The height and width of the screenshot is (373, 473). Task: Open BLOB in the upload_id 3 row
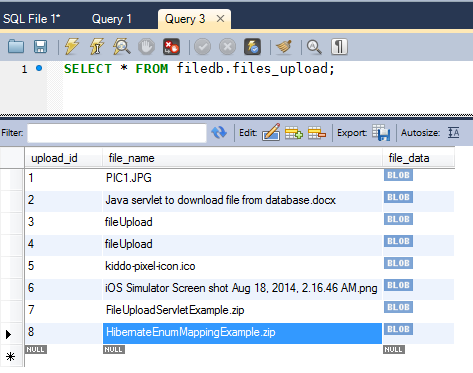point(398,219)
